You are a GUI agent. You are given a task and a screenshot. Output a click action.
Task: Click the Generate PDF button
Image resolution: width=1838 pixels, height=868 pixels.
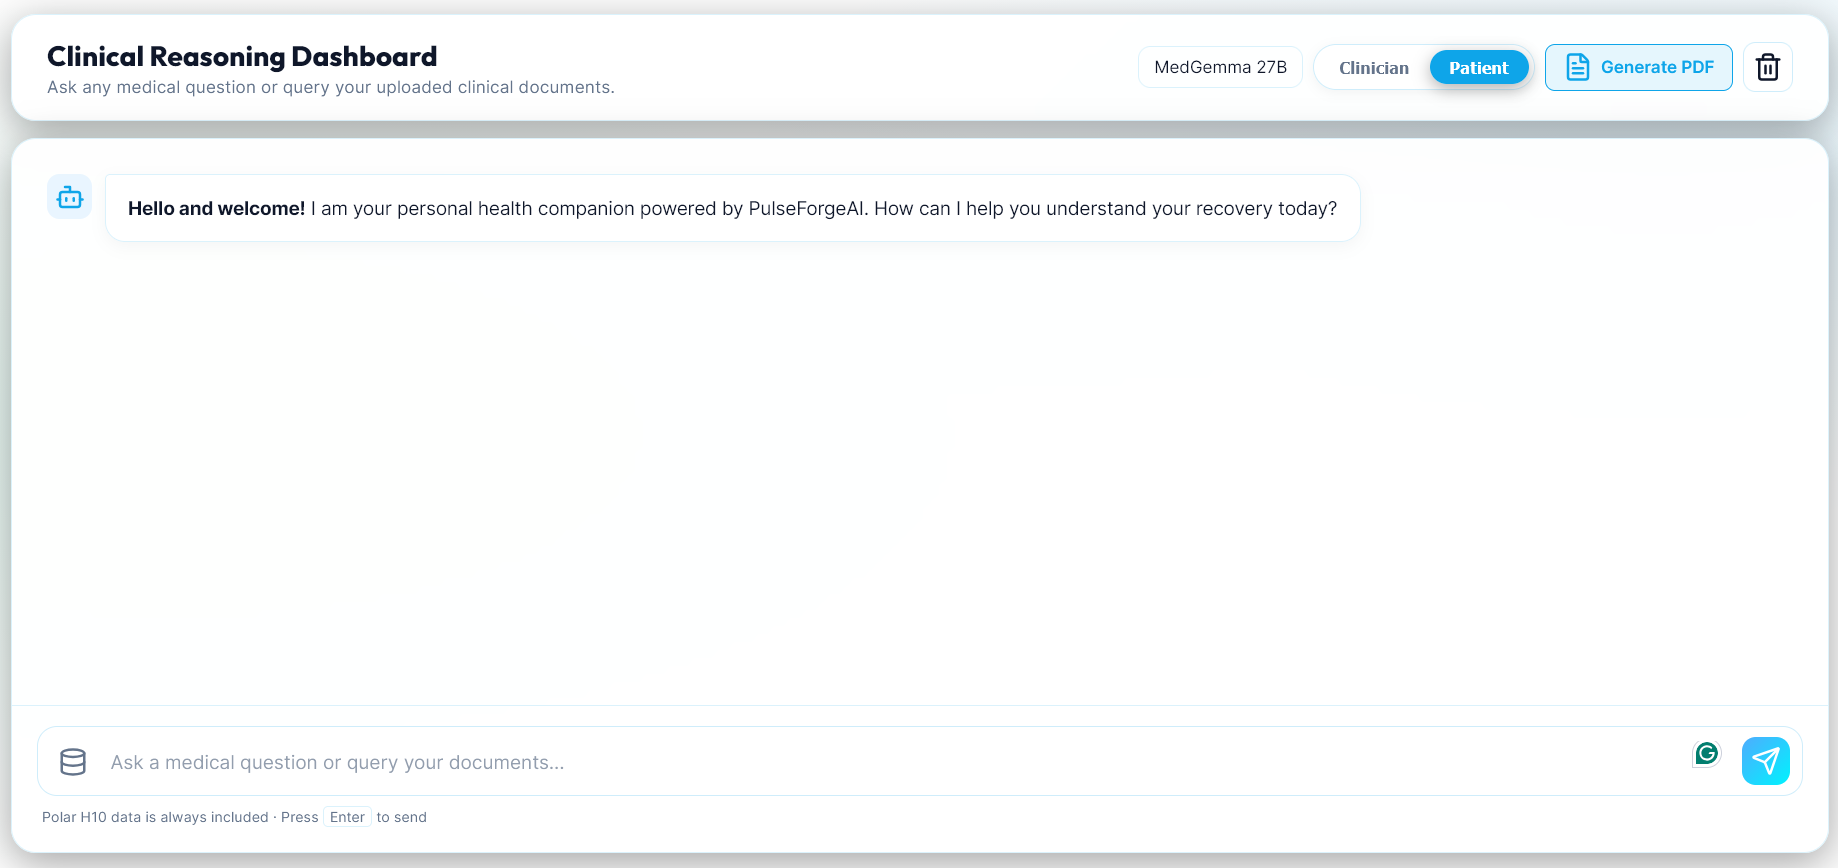1639,67
